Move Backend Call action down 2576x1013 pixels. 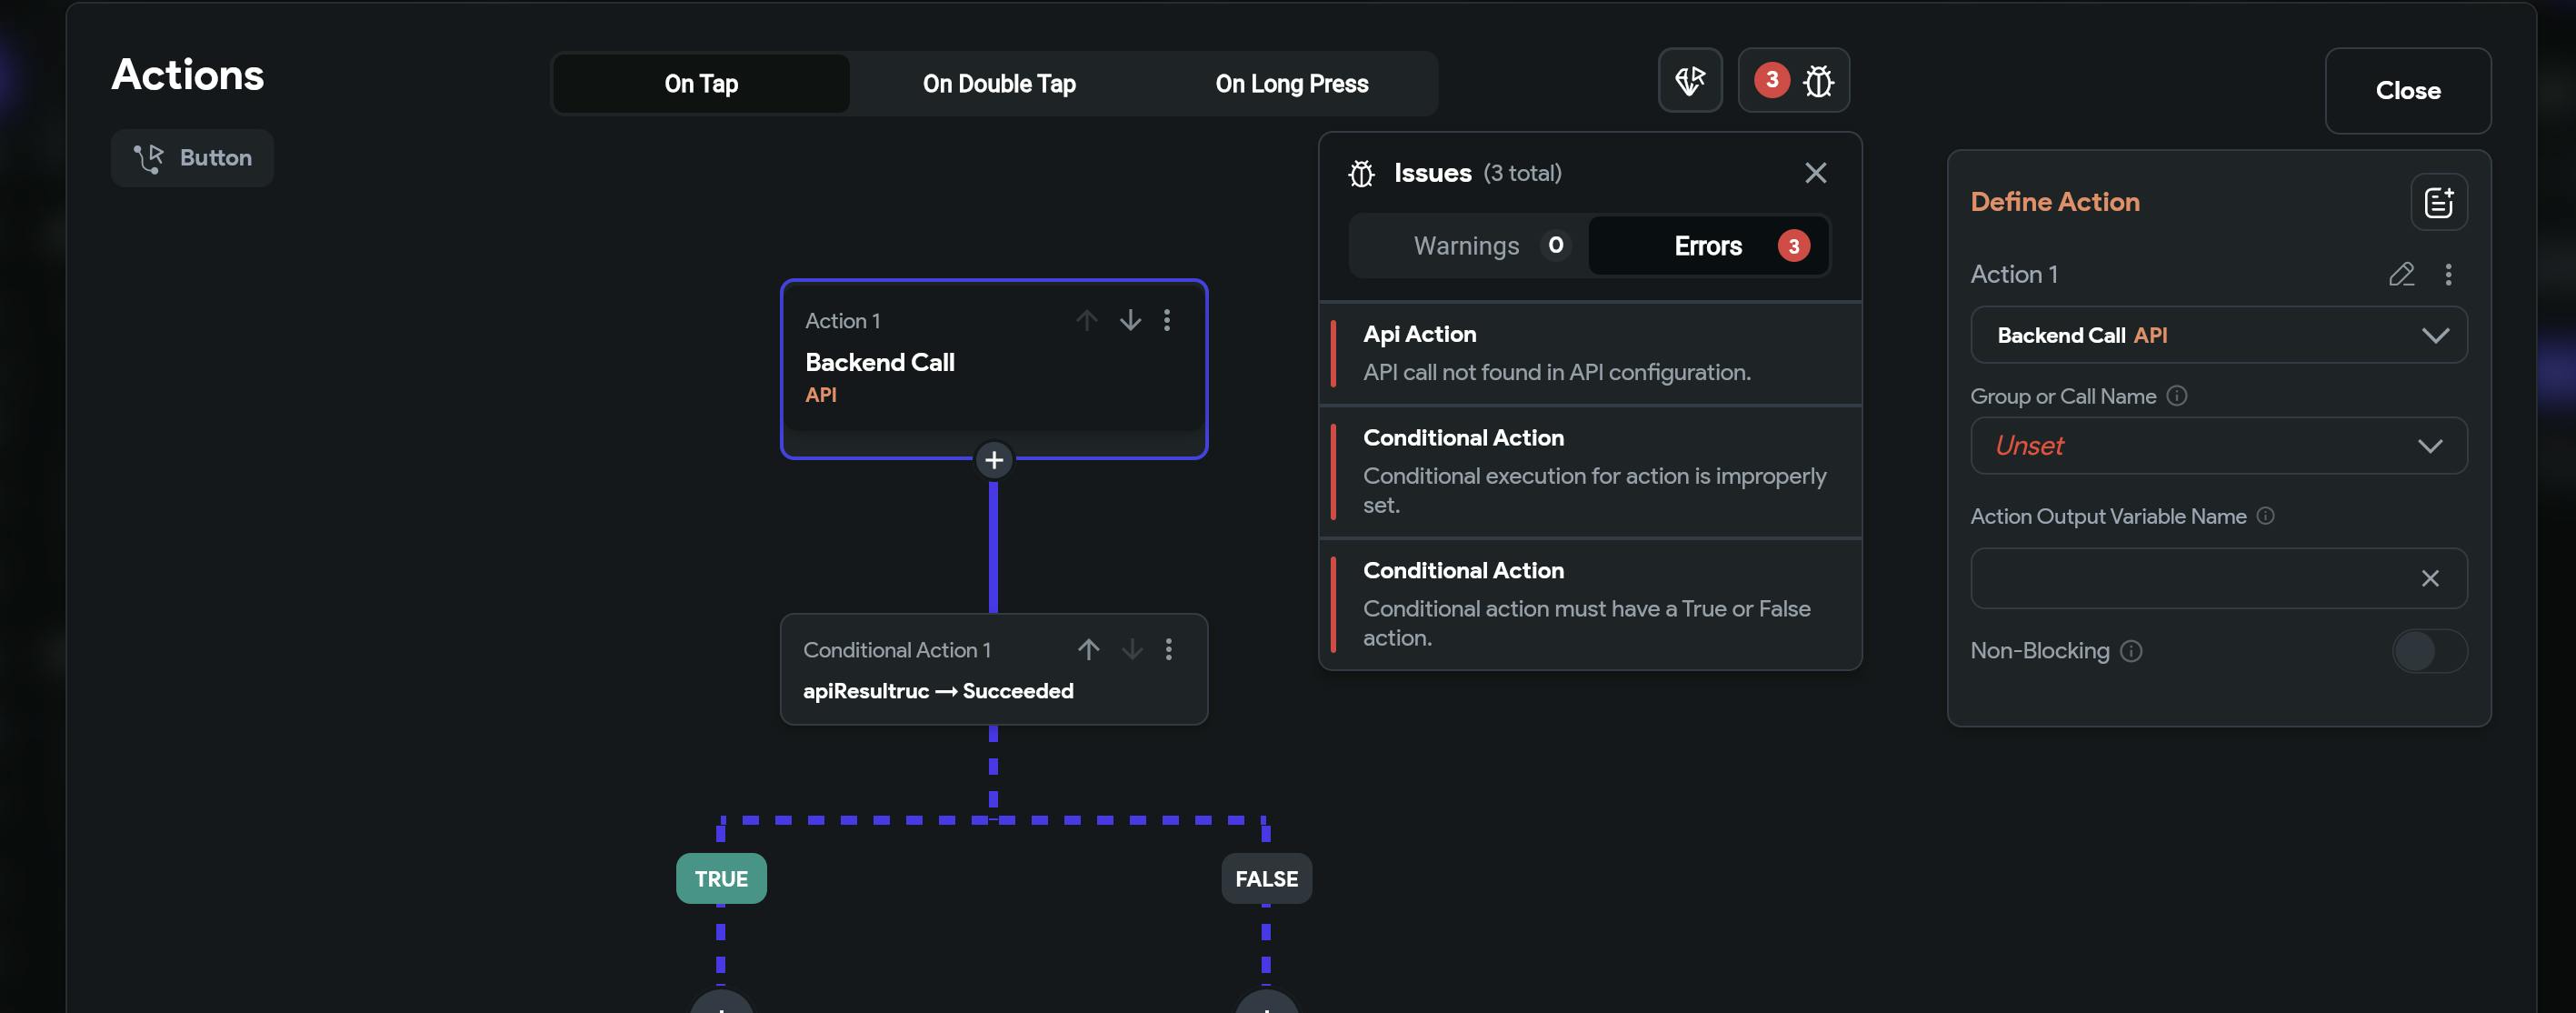pos(1130,320)
